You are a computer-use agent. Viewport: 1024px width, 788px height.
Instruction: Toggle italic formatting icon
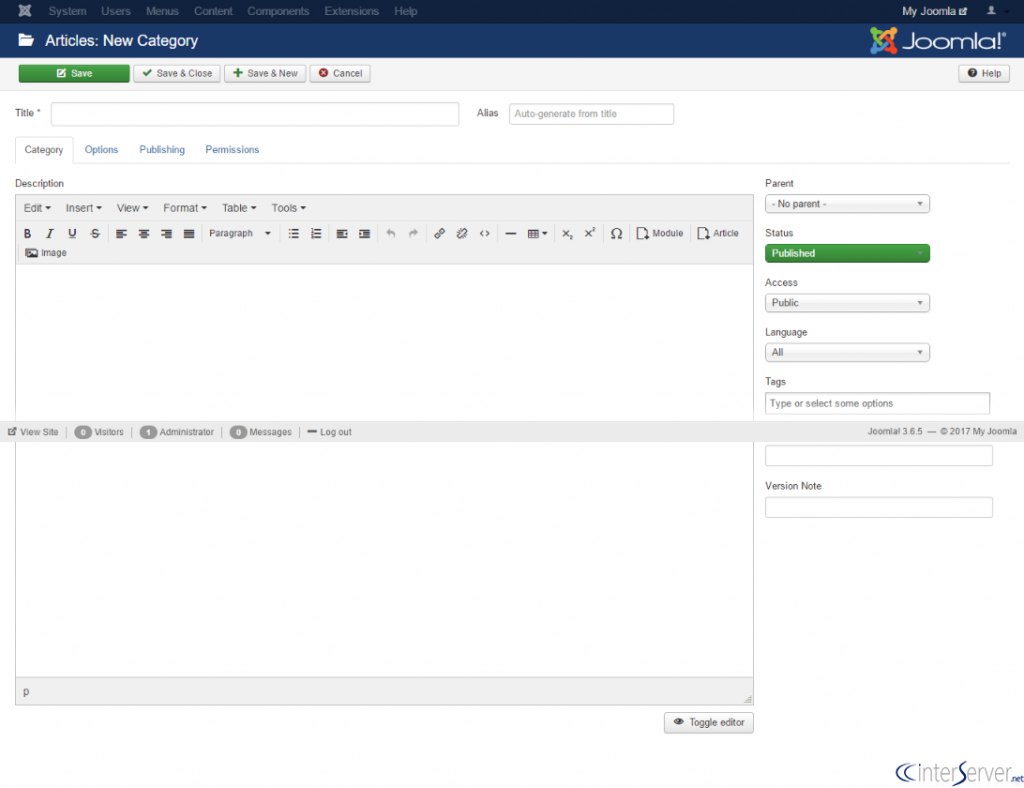click(50, 234)
